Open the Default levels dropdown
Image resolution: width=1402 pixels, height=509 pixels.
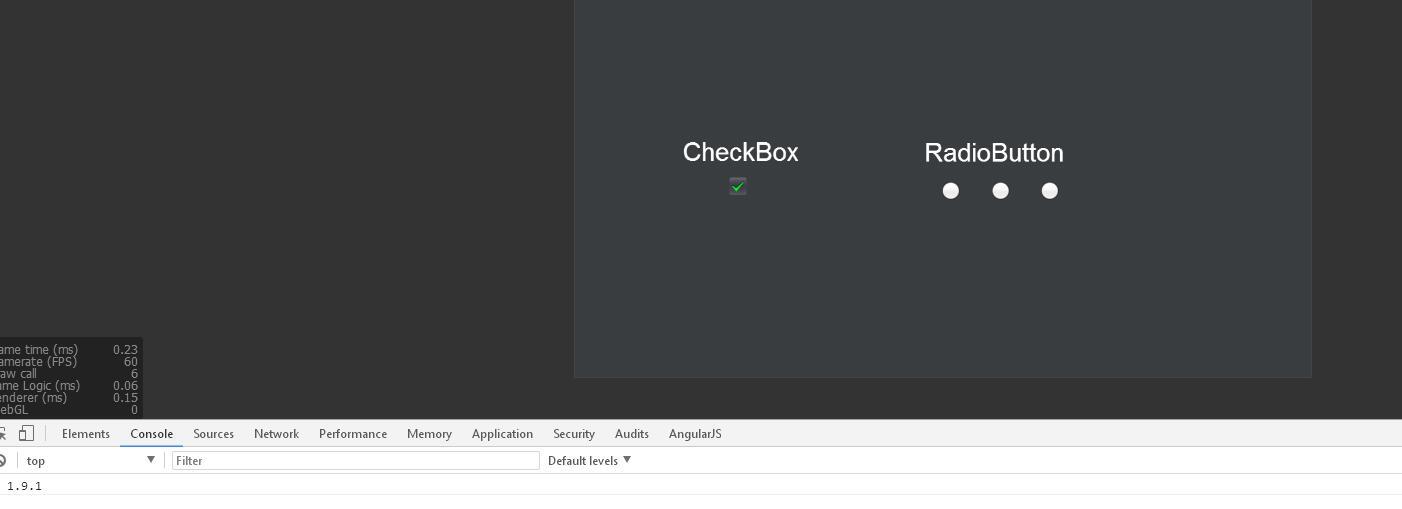point(589,460)
